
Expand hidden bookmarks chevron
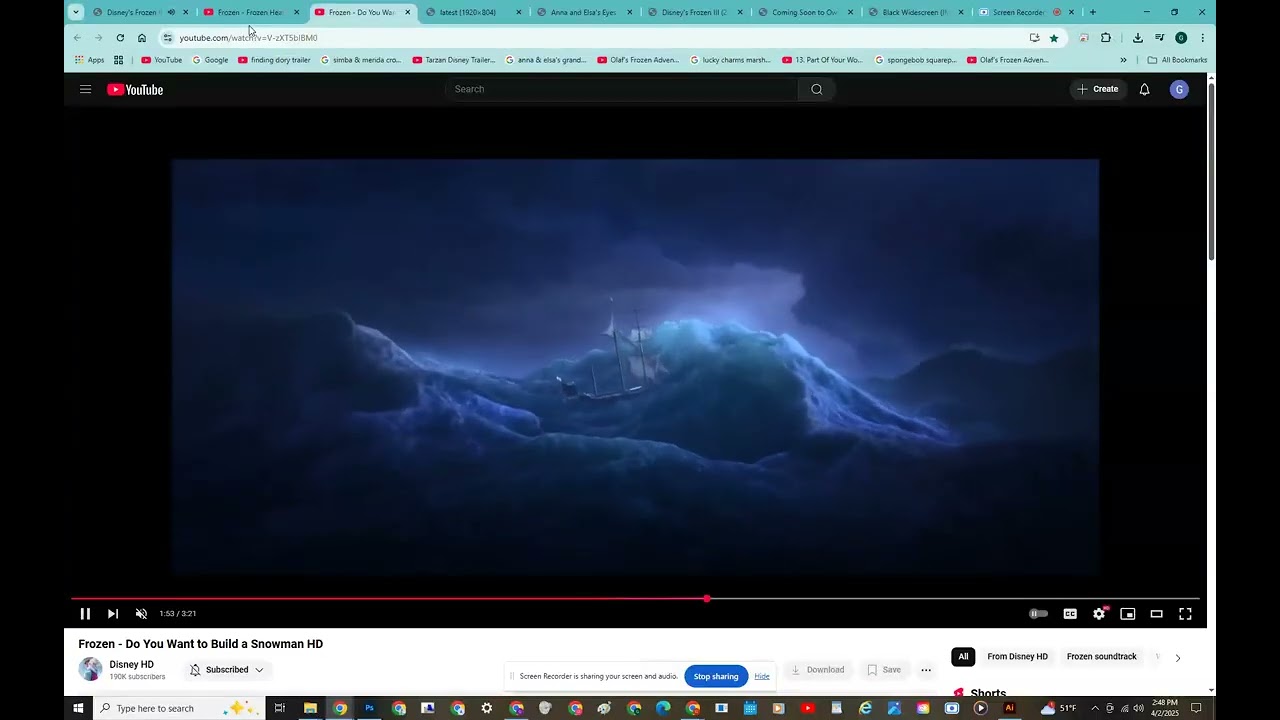pyautogui.click(x=1123, y=60)
